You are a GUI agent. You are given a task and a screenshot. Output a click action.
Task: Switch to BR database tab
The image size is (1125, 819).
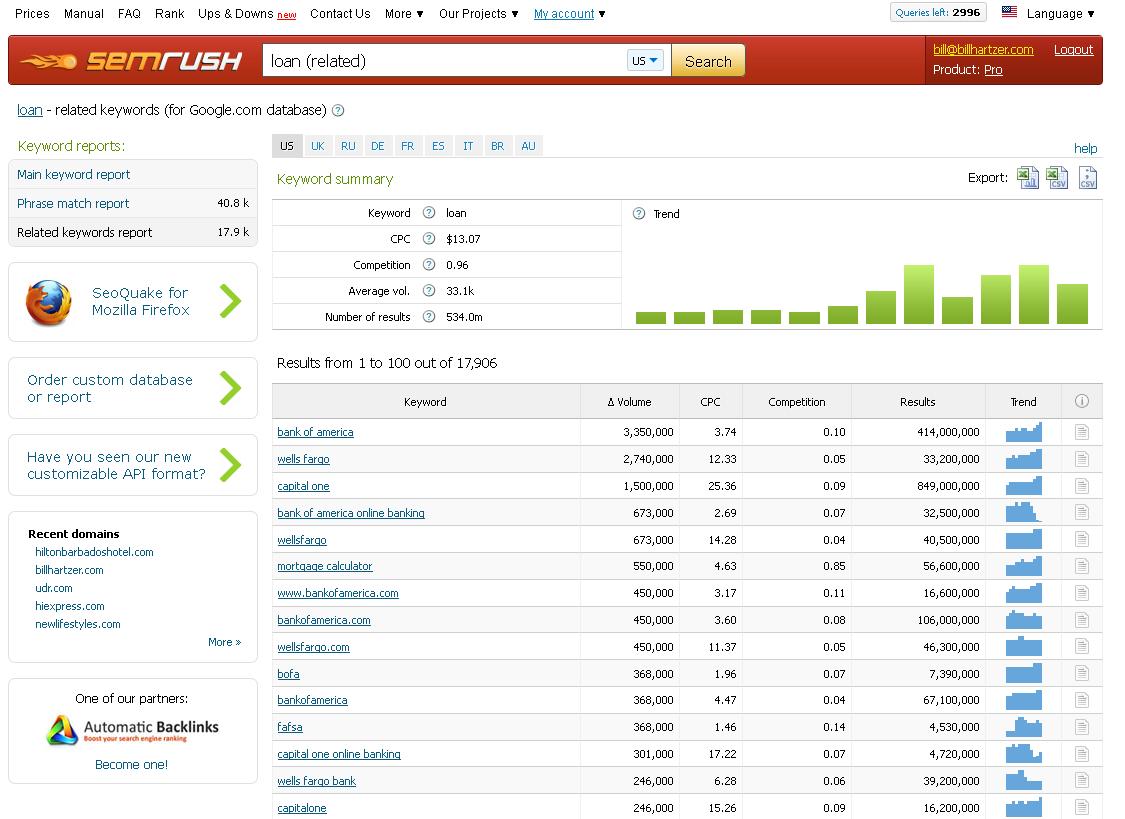pos(497,146)
